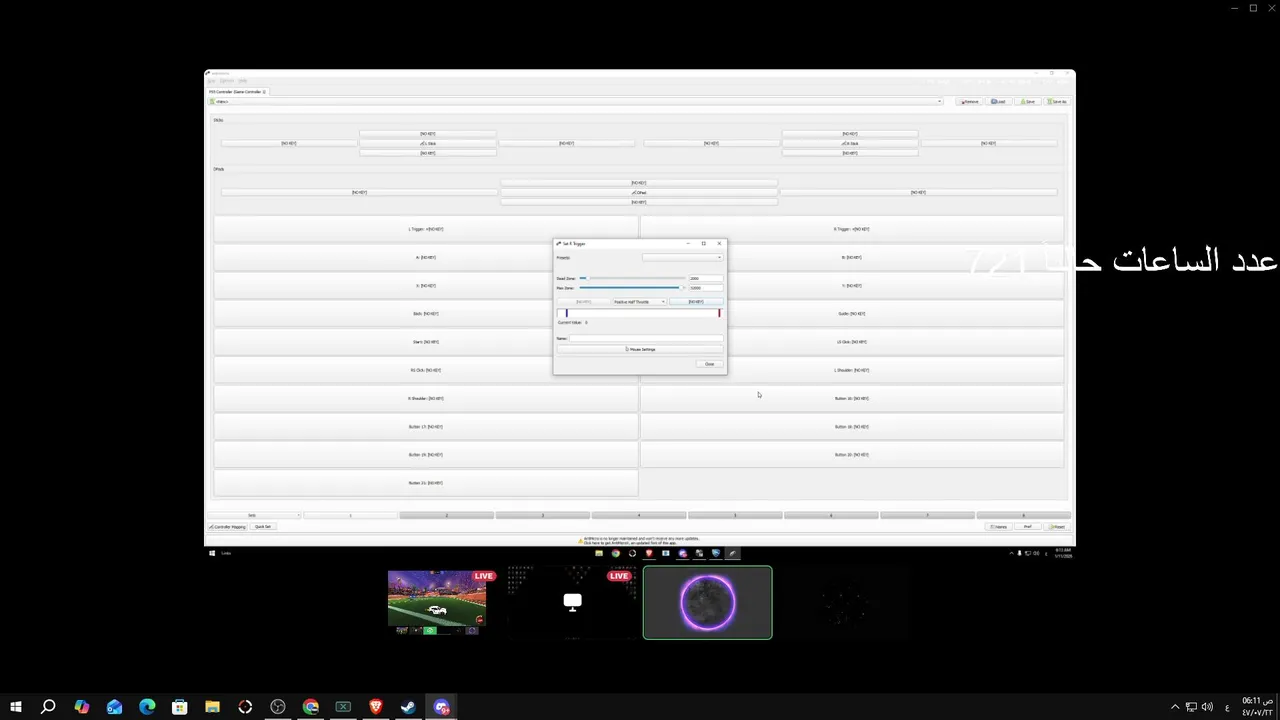Image resolution: width=1280 pixels, height=720 pixels.
Task: Click the Close button in trigger dialog
Action: (x=709, y=364)
